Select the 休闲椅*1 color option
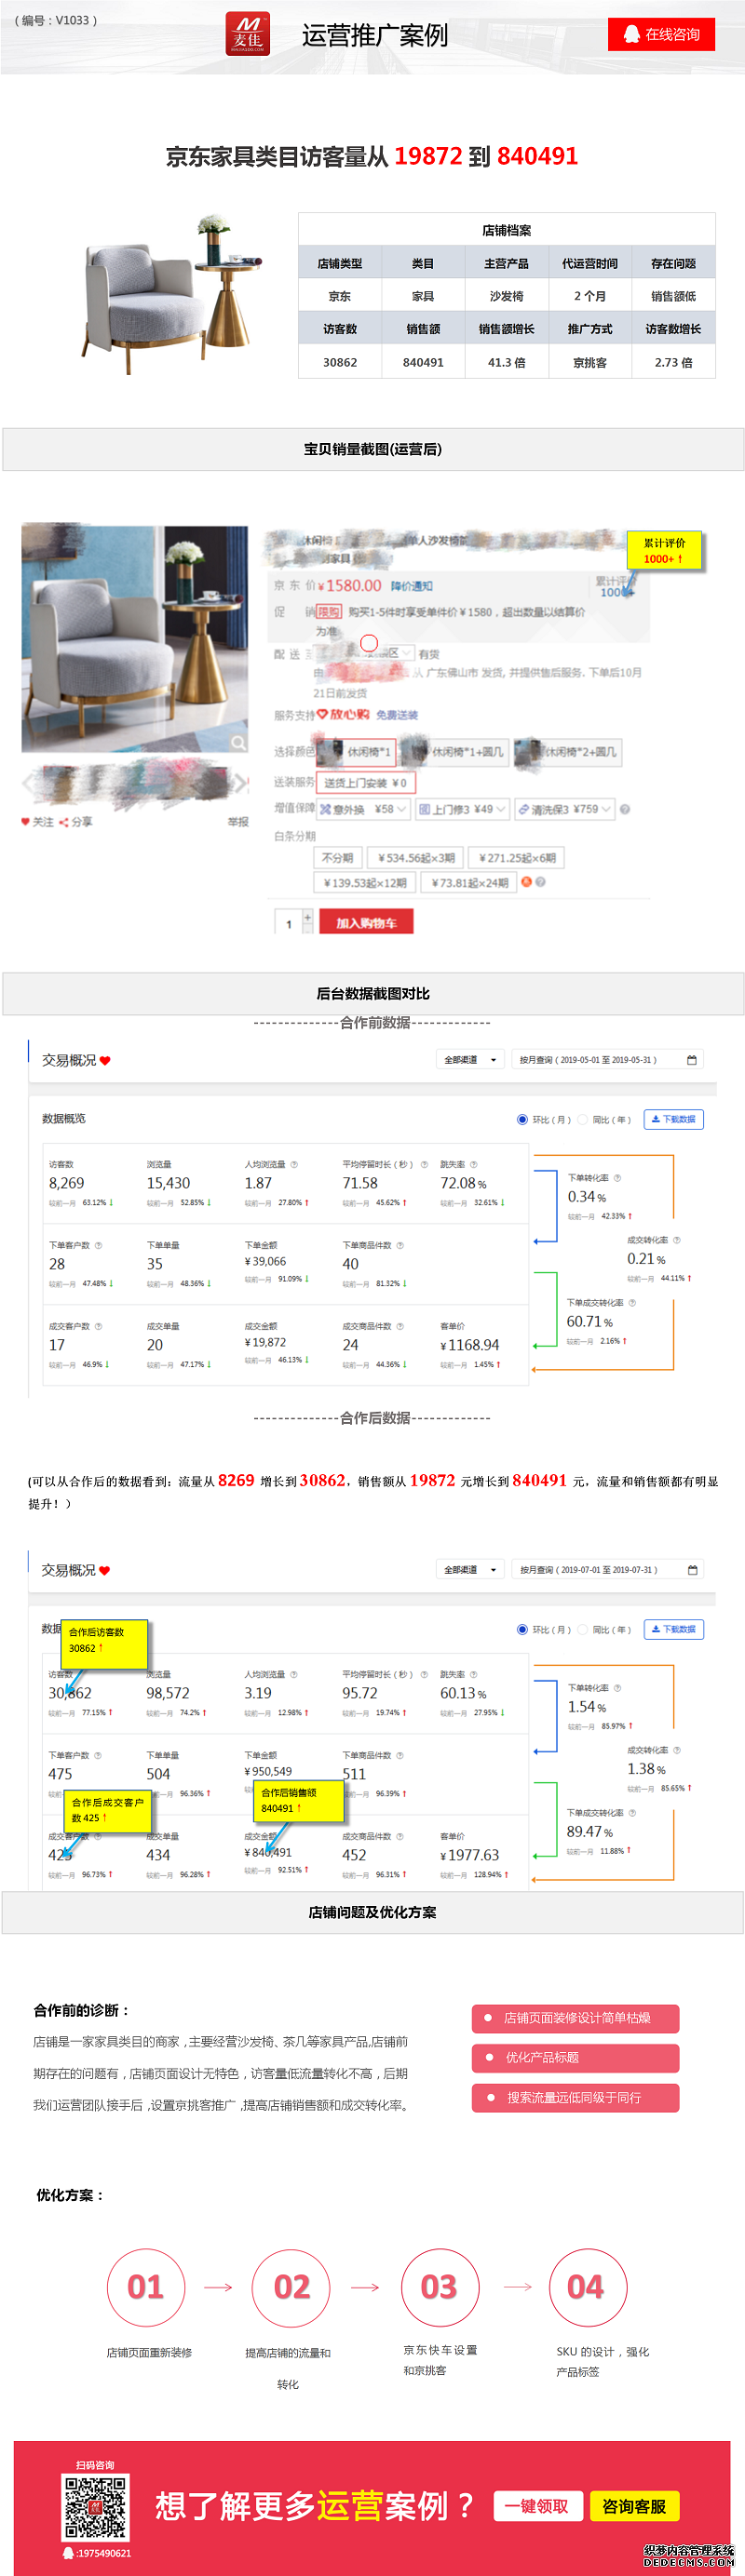Image resolution: width=745 pixels, height=2576 pixels. [357, 752]
